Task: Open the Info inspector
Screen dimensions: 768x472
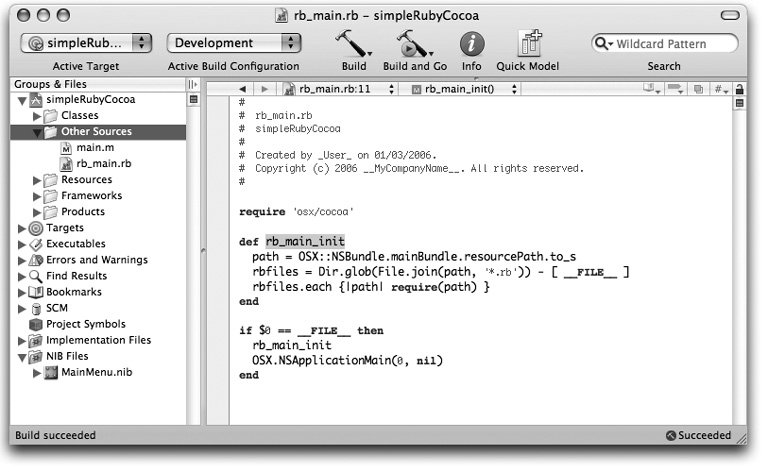Action: click(471, 44)
